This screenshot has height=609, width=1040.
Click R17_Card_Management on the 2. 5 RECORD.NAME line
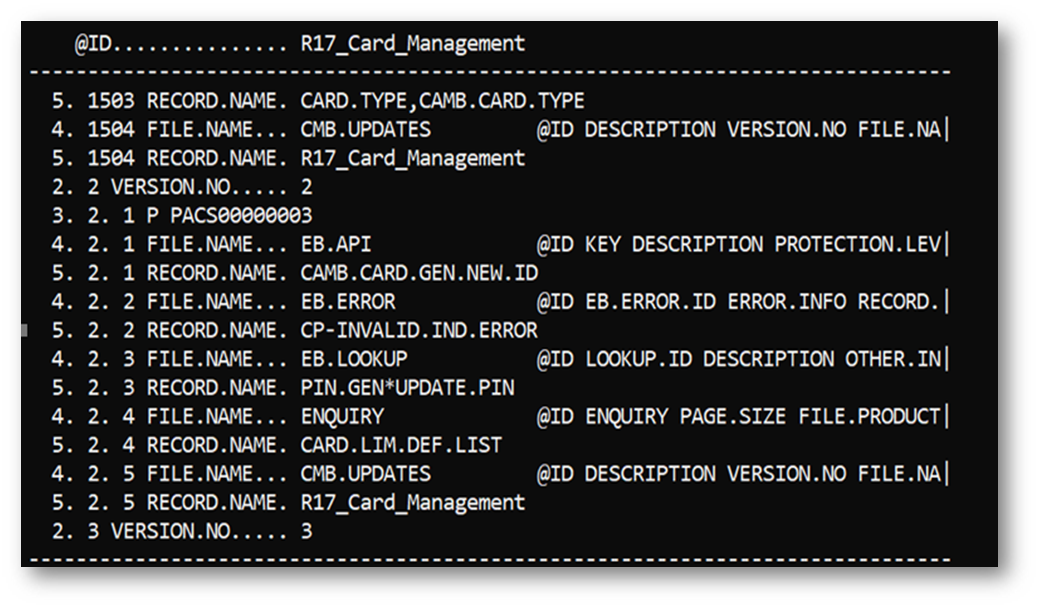(x=412, y=502)
